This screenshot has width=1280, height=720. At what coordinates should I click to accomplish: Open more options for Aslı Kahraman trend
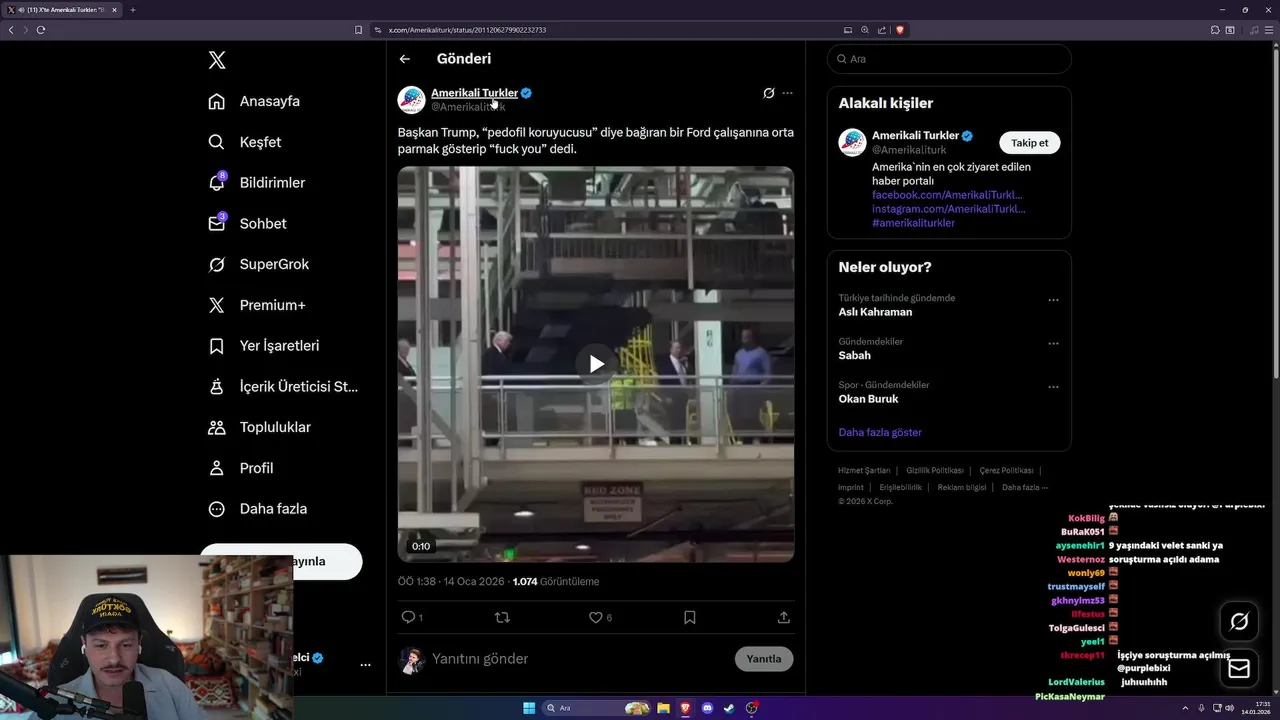click(x=1053, y=300)
